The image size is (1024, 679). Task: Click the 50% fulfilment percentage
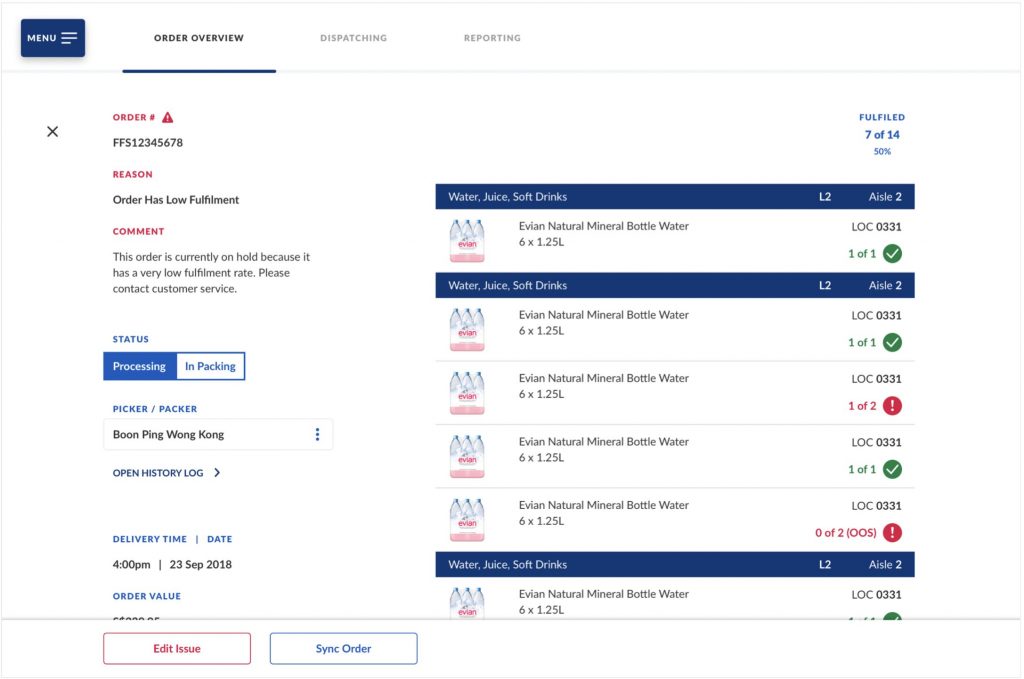(882, 151)
